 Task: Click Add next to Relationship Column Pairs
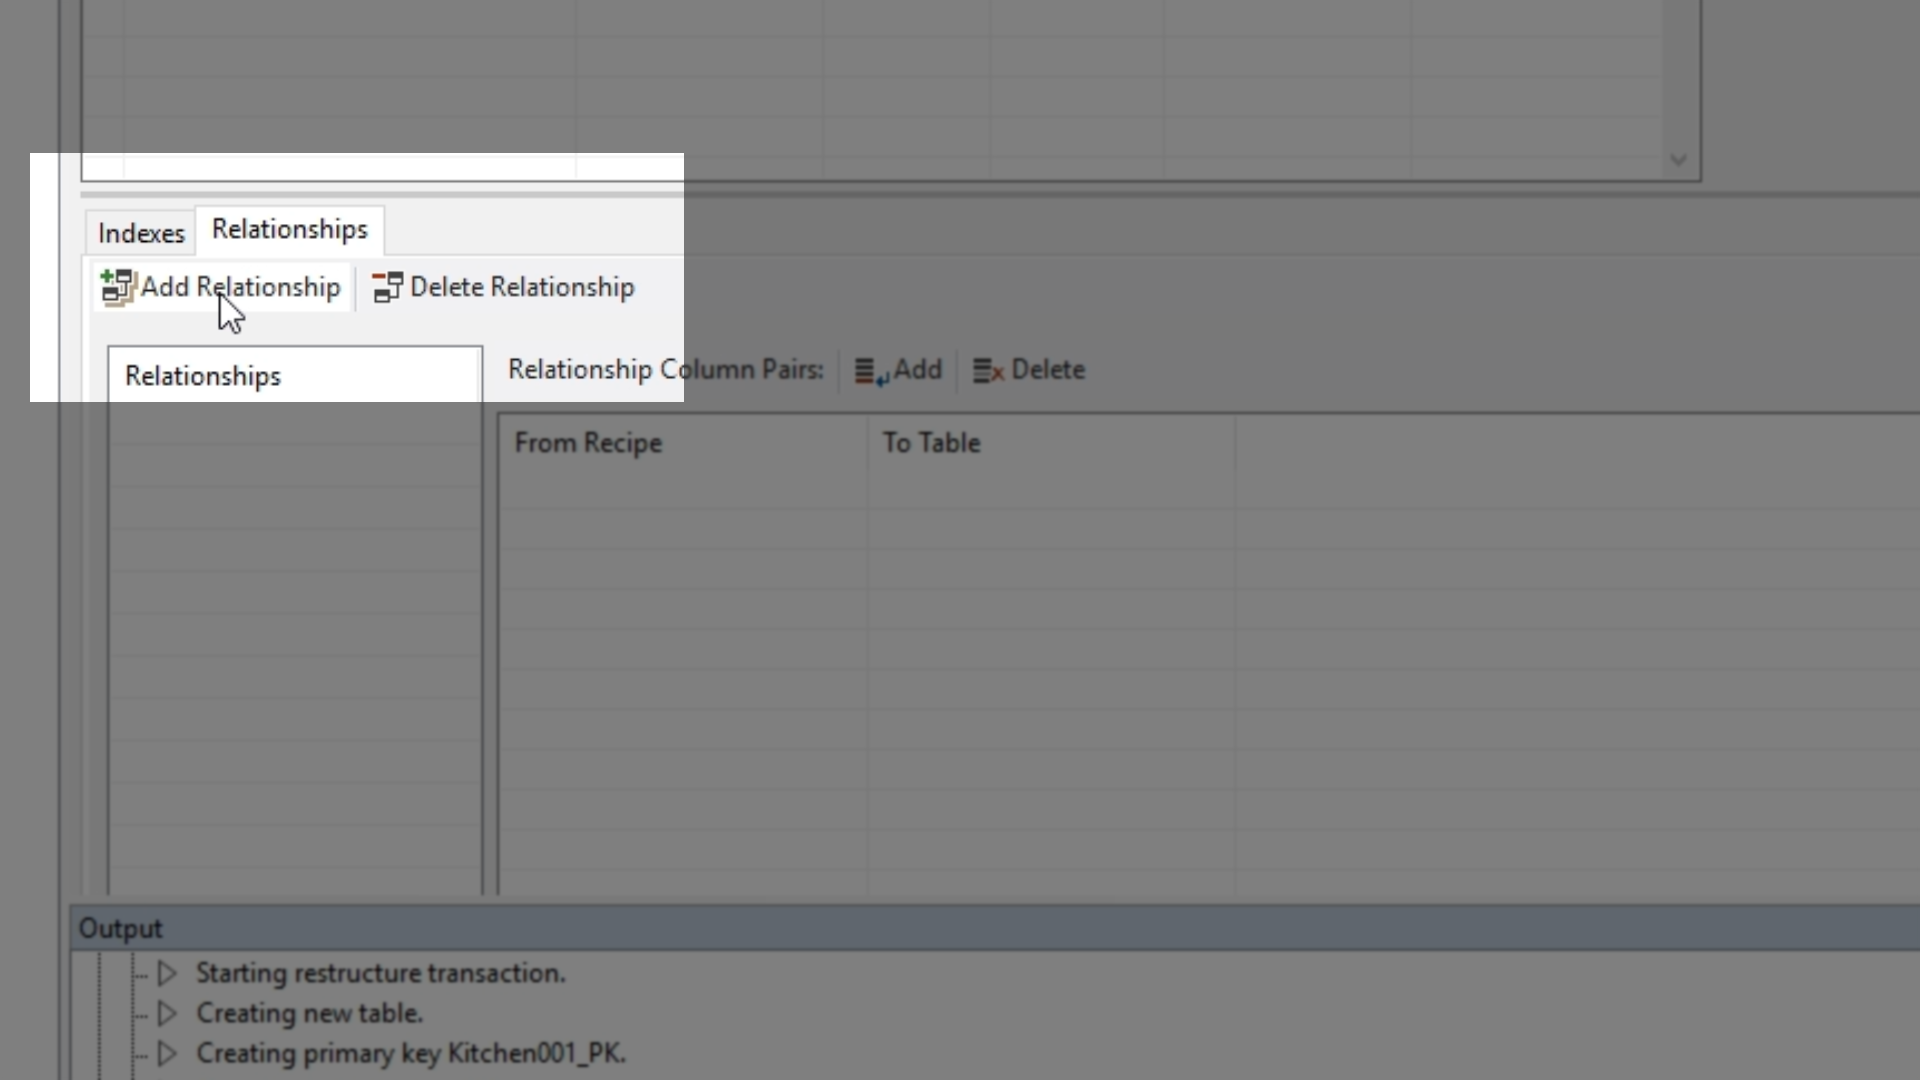click(x=918, y=370)
